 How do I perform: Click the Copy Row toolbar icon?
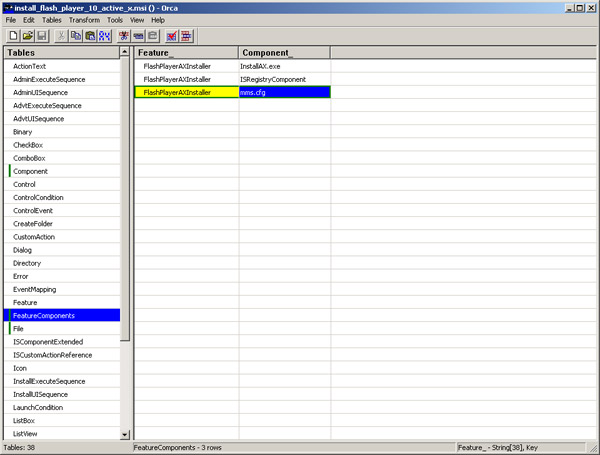pyautogui.click(x=138, y=36)
